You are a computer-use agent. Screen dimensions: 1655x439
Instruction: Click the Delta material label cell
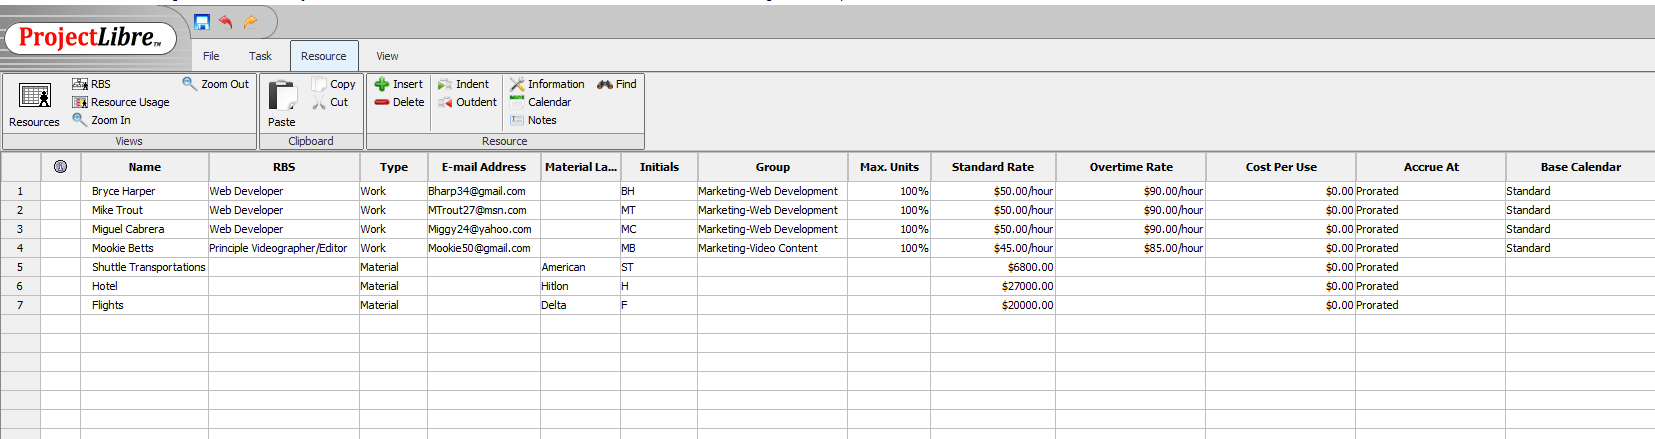pyautogui.click(x=581, y=305)
